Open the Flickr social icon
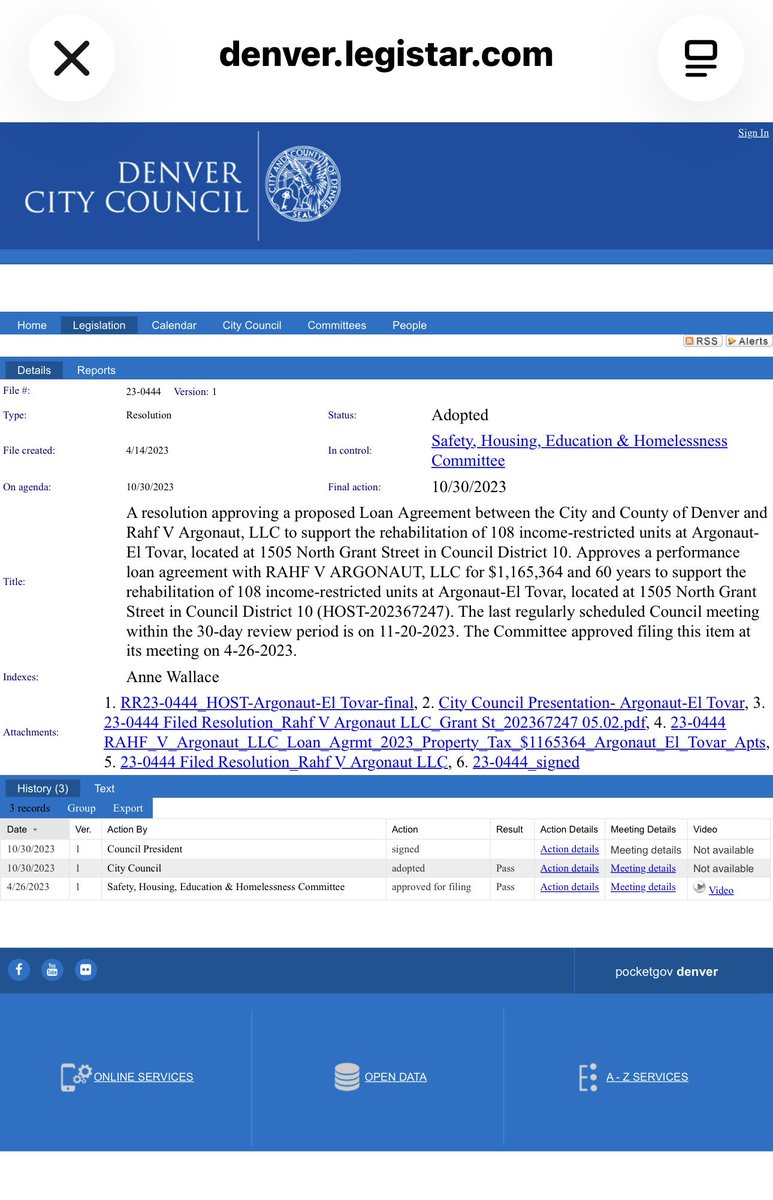773x1200 pixels. [85, 970]
